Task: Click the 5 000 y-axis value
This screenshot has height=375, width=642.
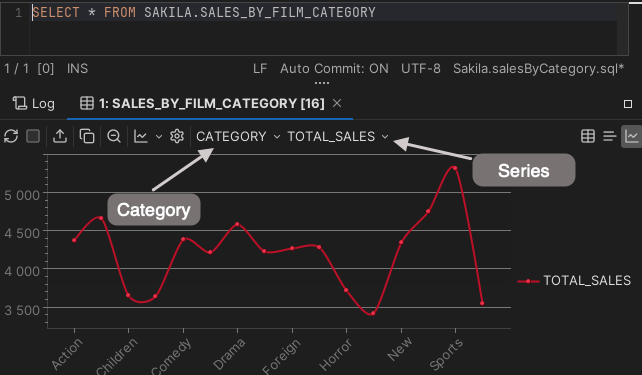Action: (22, 195)
